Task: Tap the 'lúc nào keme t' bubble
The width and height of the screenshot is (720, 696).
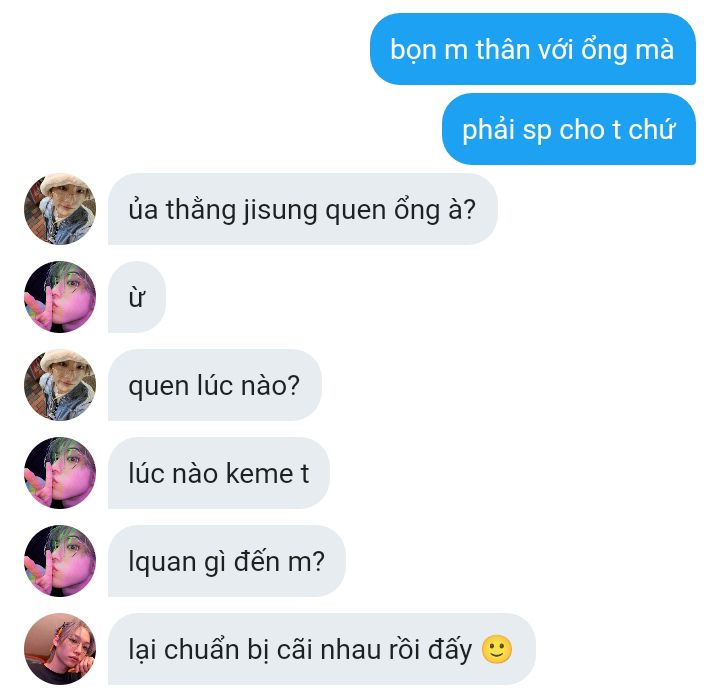Action: click(219, 473)
